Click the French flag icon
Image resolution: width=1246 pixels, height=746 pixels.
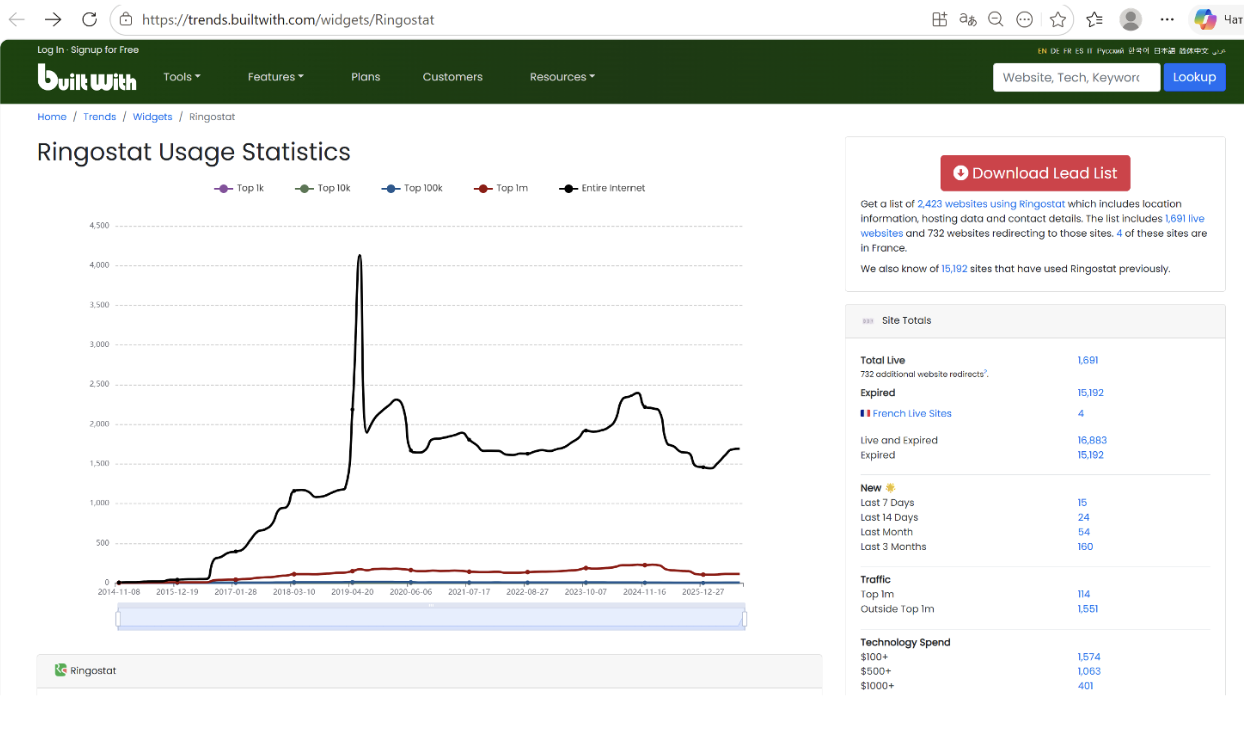865,413
